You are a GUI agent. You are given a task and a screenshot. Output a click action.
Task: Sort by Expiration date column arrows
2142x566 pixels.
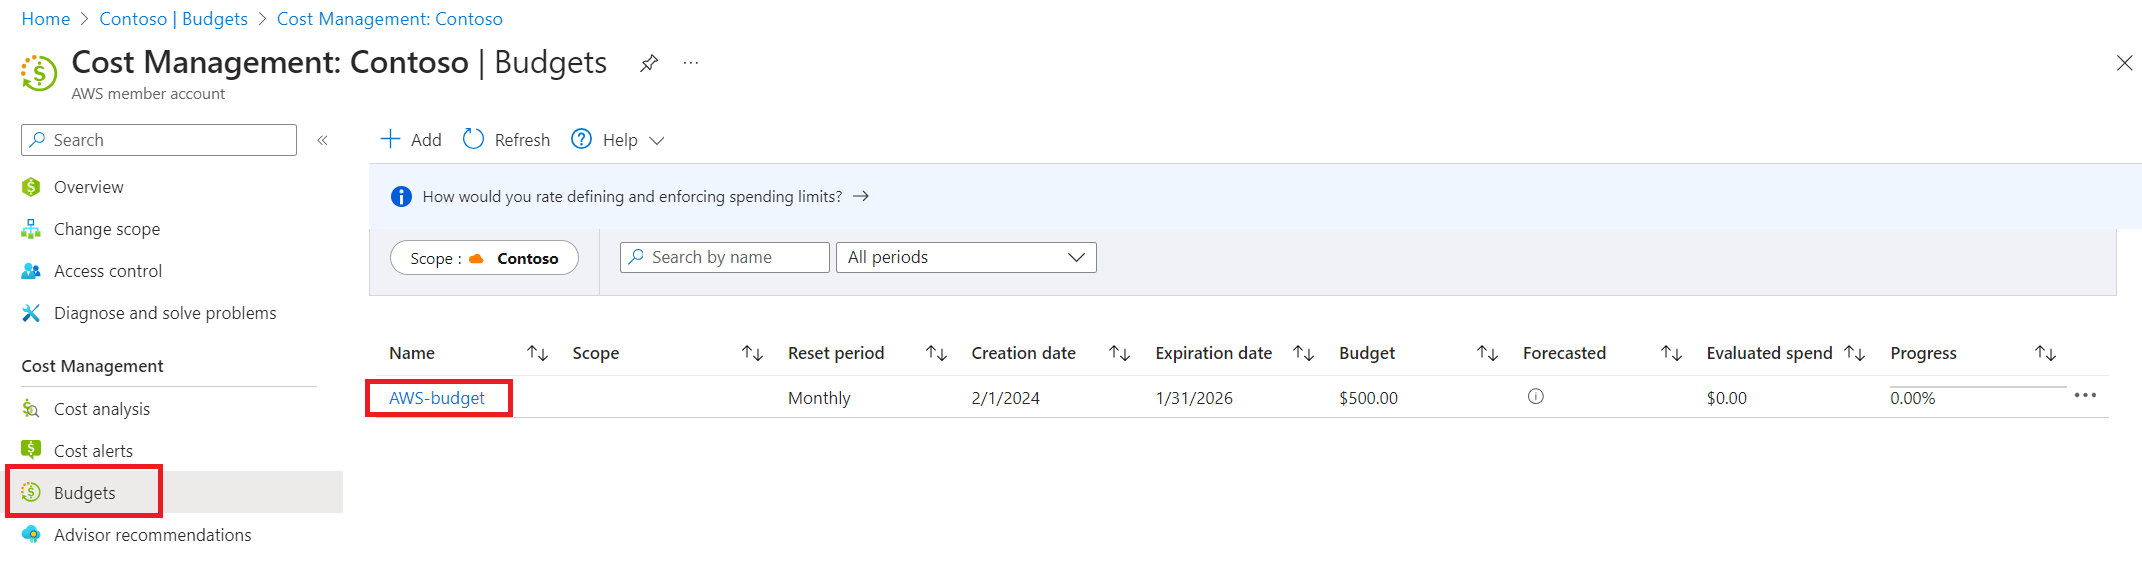pos(1303,353)
